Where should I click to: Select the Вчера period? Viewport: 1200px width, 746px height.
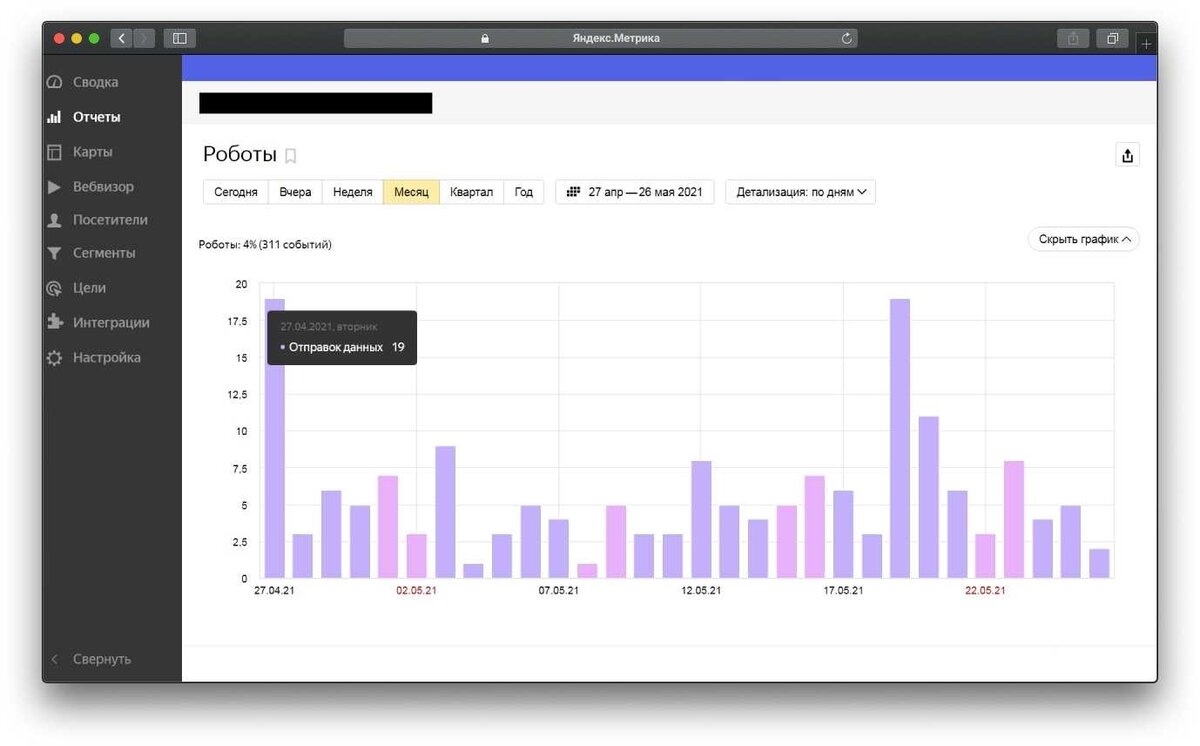[x=295, y=192]
